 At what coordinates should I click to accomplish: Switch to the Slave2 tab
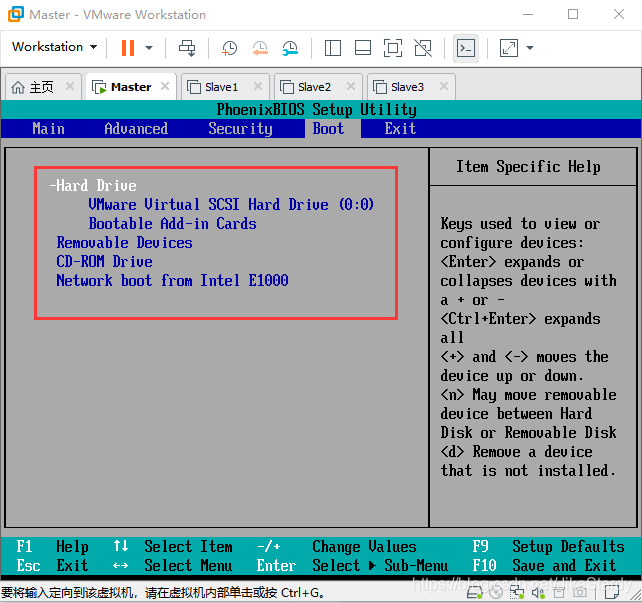318,87
